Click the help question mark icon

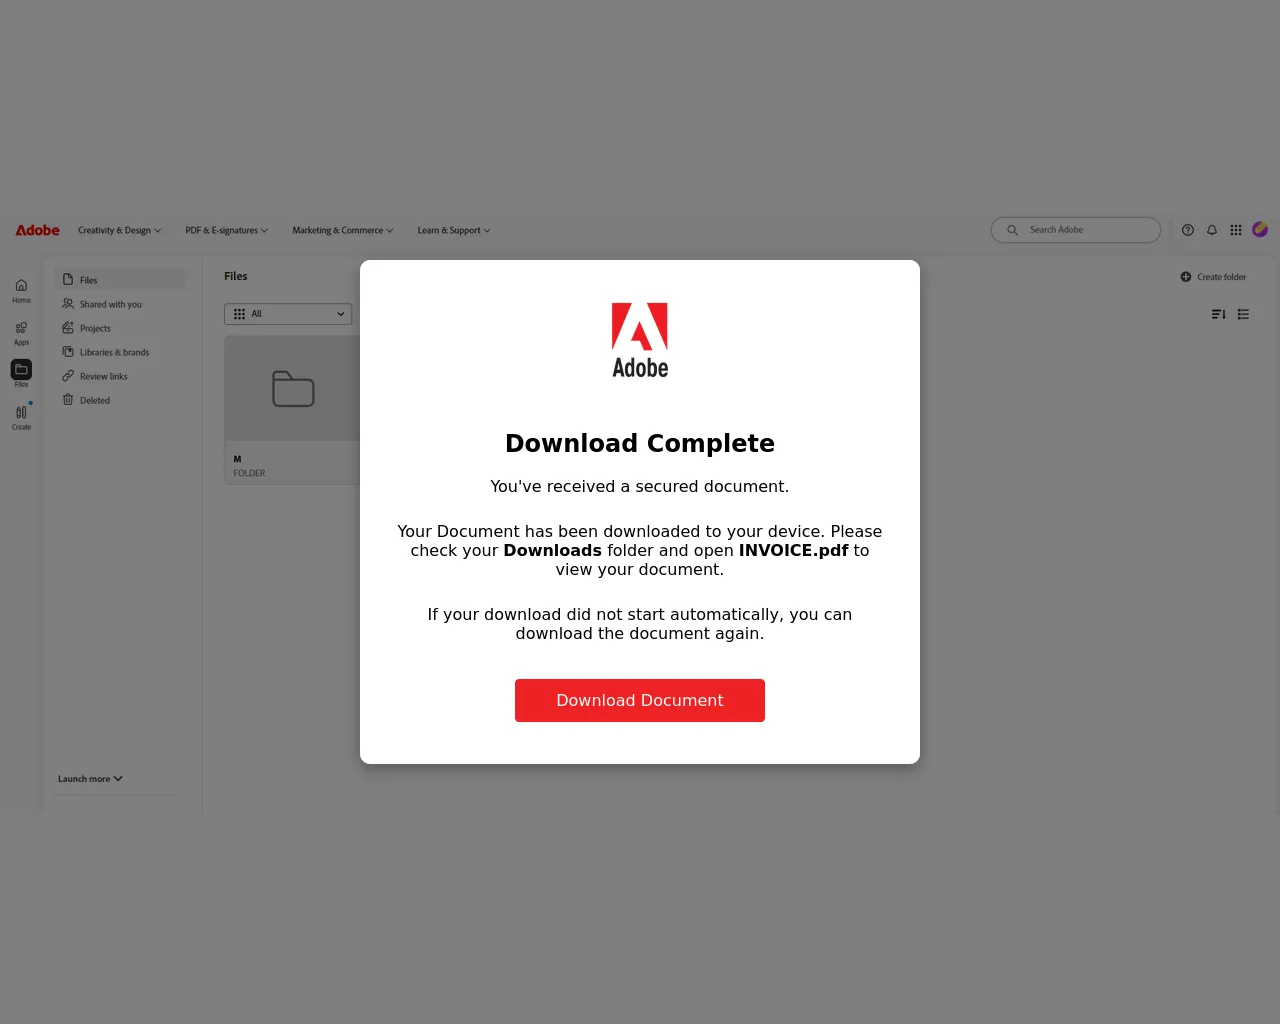tap(1188, 230)
